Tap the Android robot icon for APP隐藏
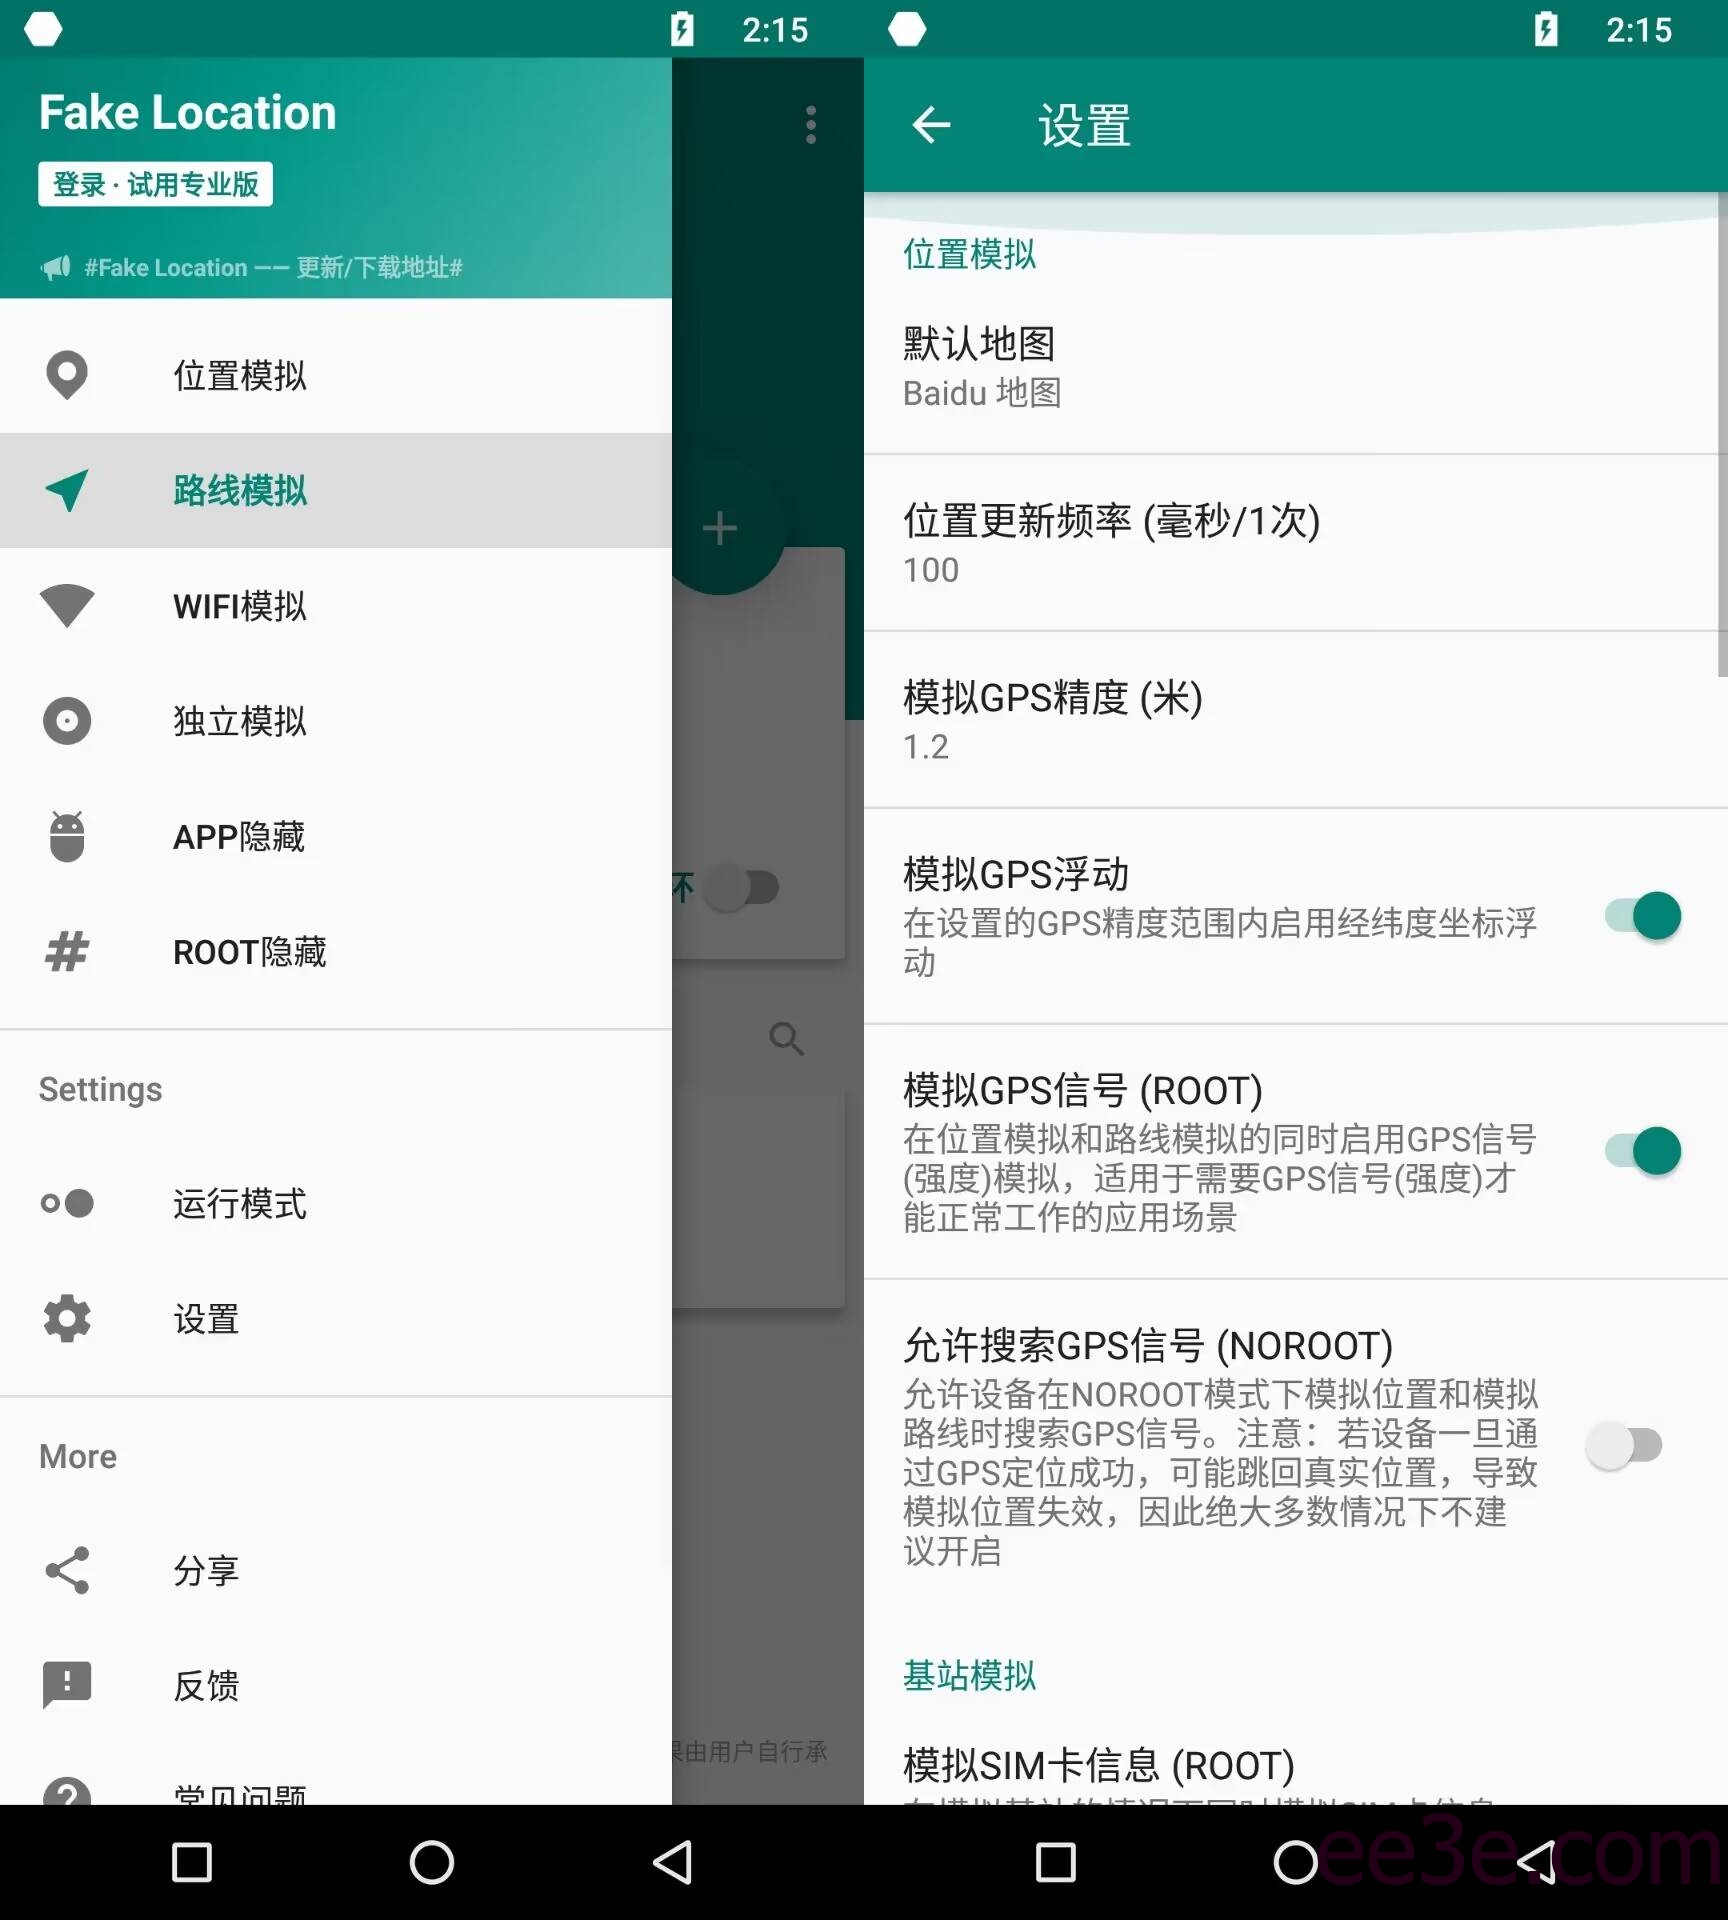This screenshot has height=1920, width=1728. click(x=66, y=837)
